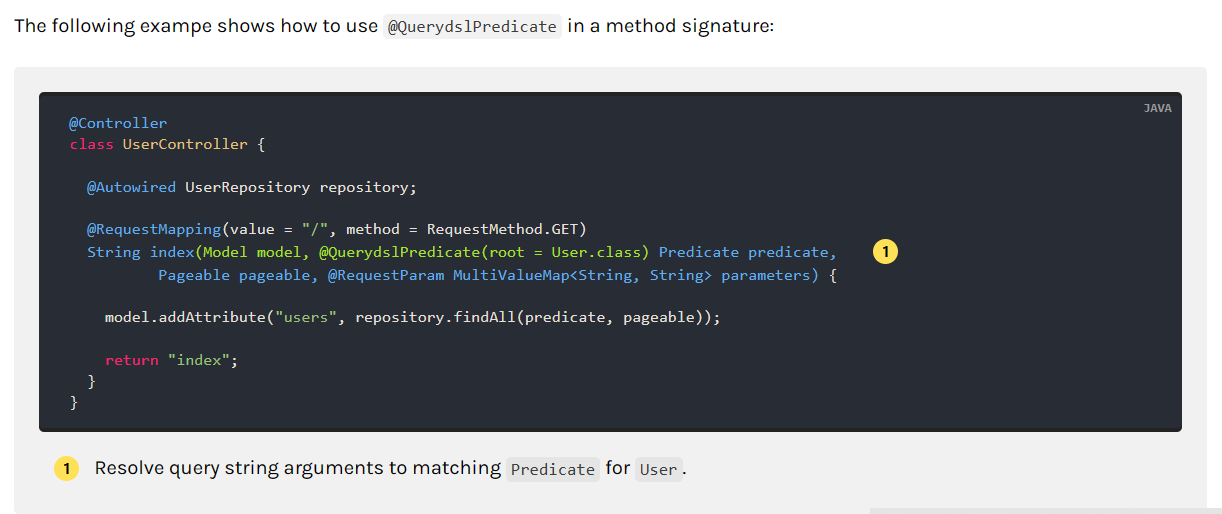Click the @RequestMapping annotation
1222x514 pixels.
[154, 229]
